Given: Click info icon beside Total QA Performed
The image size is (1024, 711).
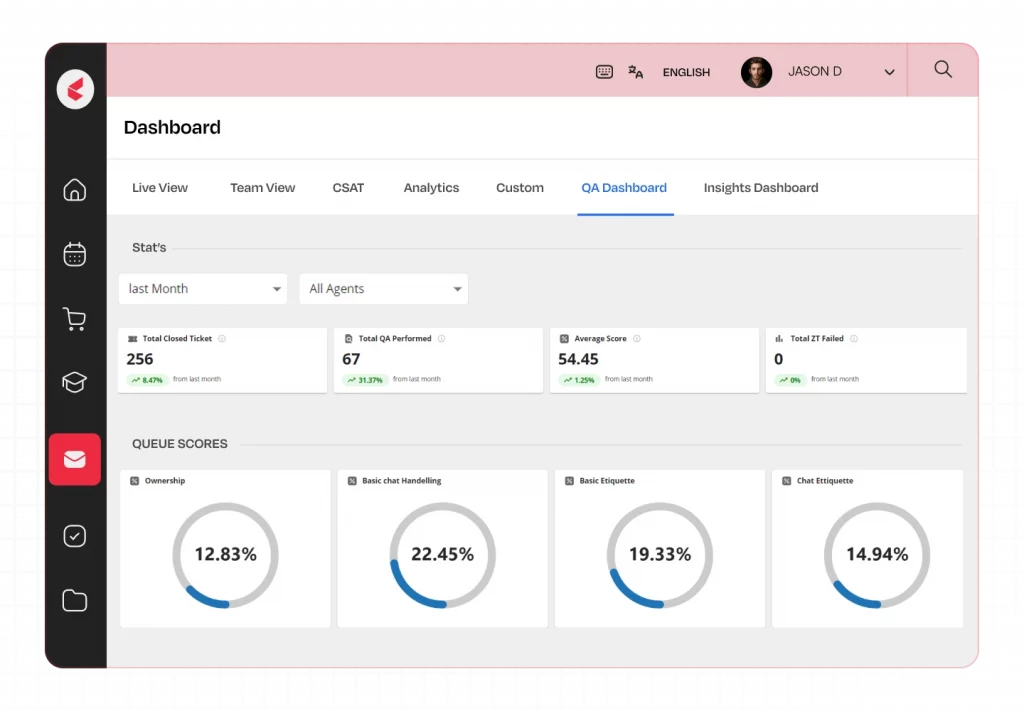Looking at the screenshot, I should coord(441,339).
